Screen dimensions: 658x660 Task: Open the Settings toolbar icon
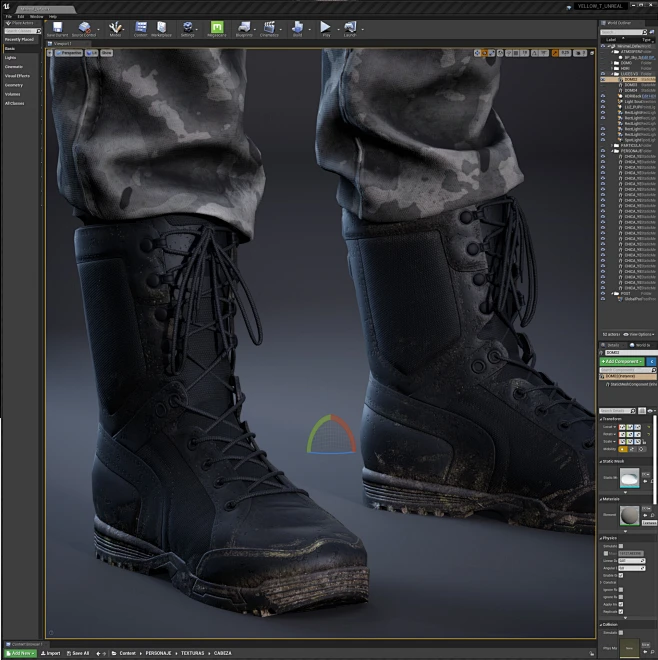click(187, 29)
